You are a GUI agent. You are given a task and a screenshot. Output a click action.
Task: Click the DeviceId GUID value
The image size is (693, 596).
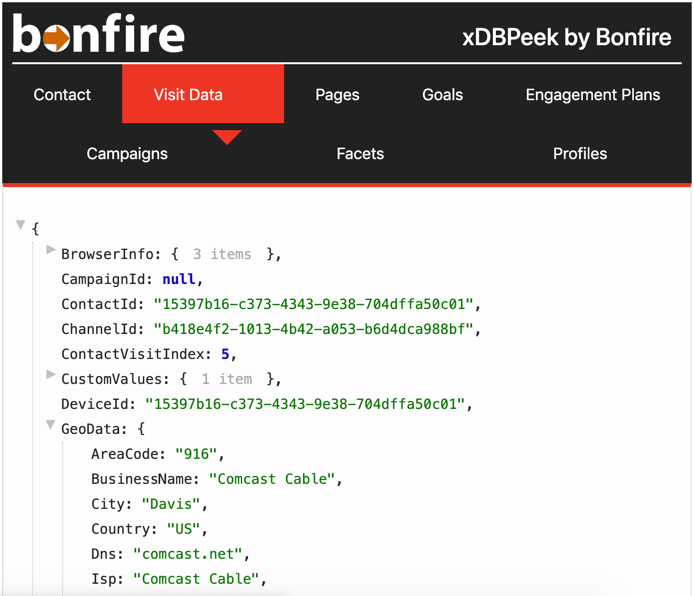click(x=305, y=404)
